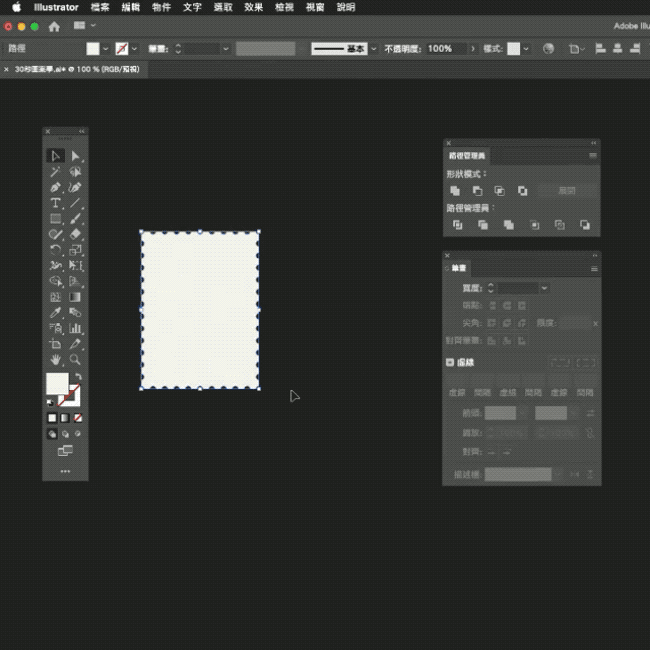
Task: Select the Pen tool
Action: tap(56, 187)
